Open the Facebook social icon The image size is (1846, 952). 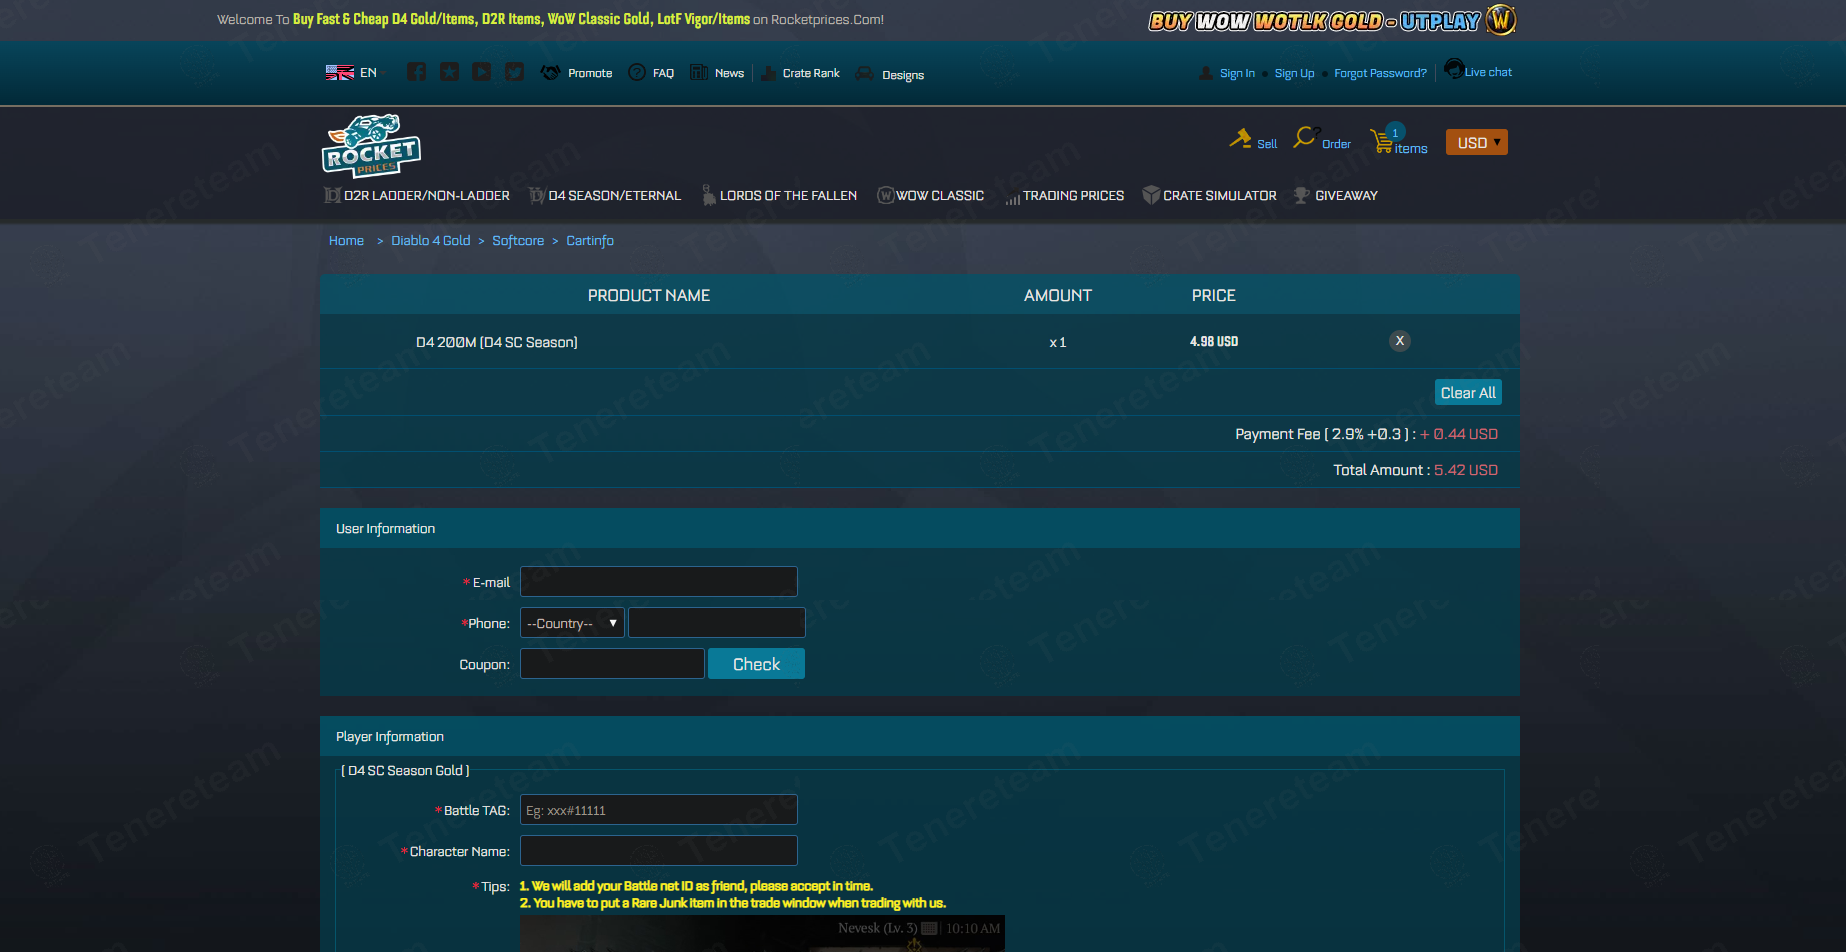coord(417,72)
